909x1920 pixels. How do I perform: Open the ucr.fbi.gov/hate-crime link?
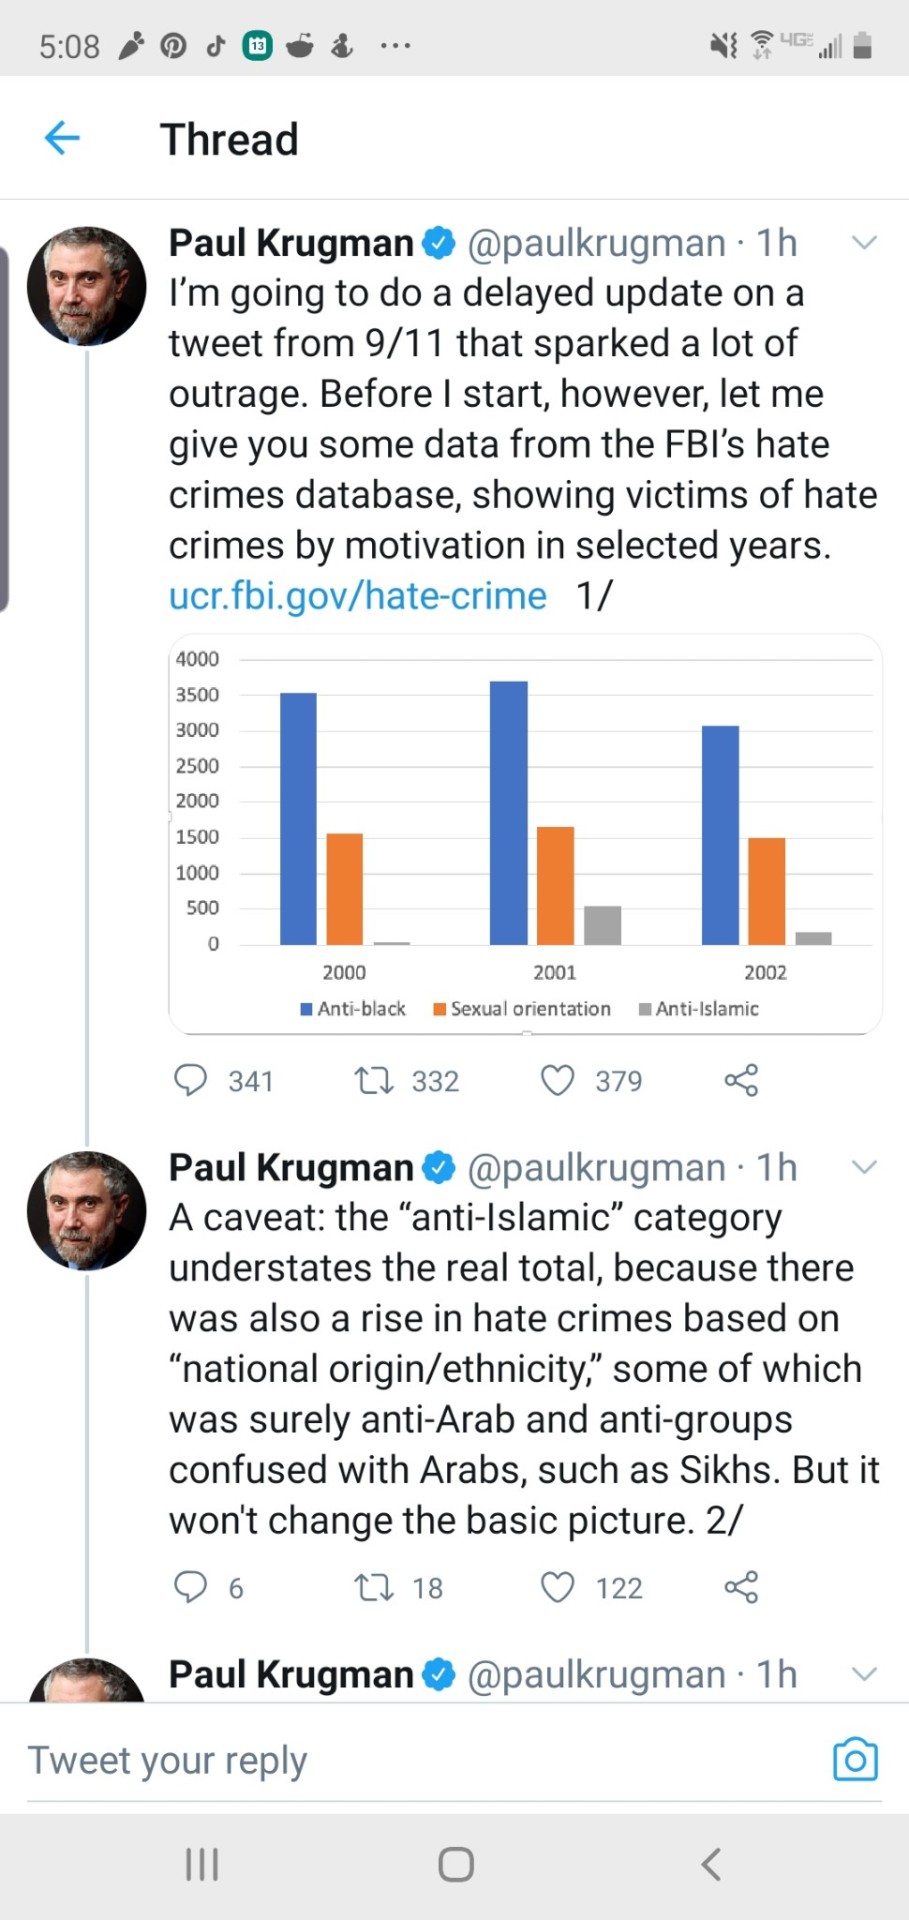click(x=357, y=596)
